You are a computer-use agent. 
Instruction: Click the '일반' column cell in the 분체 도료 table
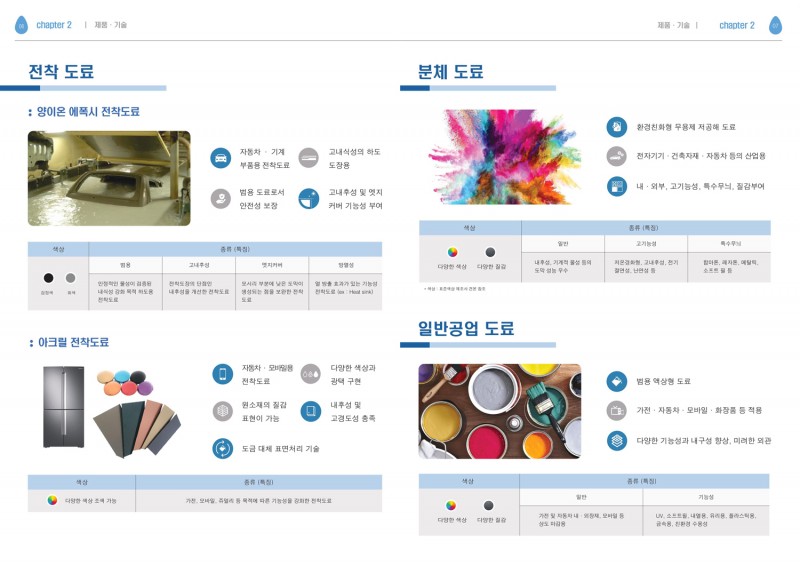tap(563, 243)
